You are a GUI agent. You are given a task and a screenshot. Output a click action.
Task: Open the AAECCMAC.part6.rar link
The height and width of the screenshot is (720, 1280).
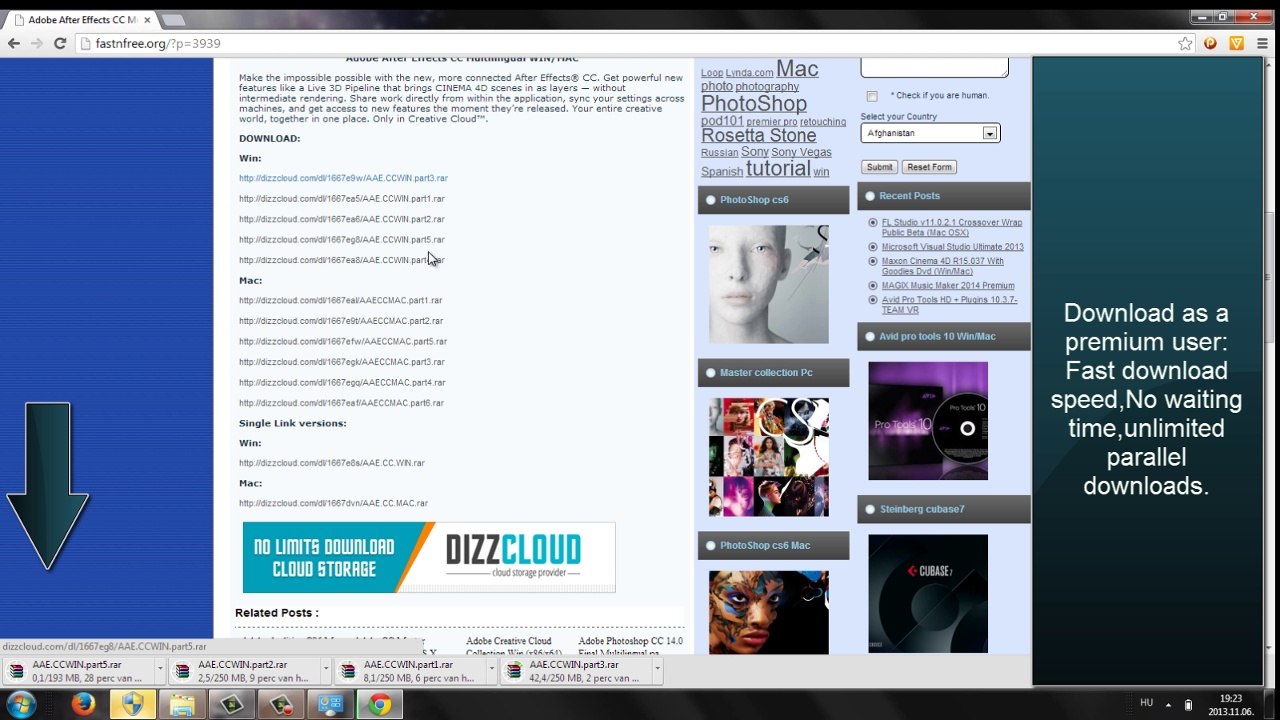tap(341, 403)
